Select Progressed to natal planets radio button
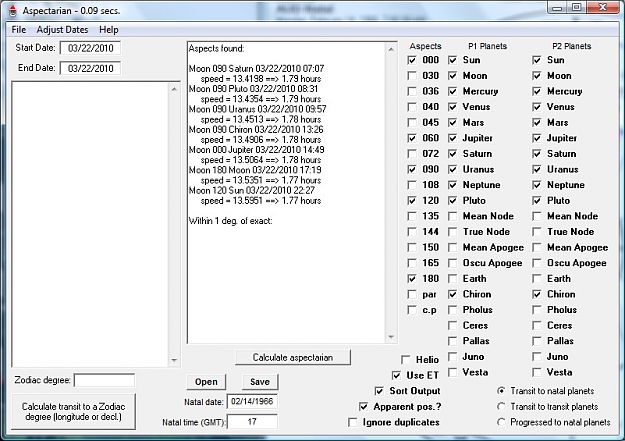This screenshot has height=441, width=625. [x=501, y=422]
